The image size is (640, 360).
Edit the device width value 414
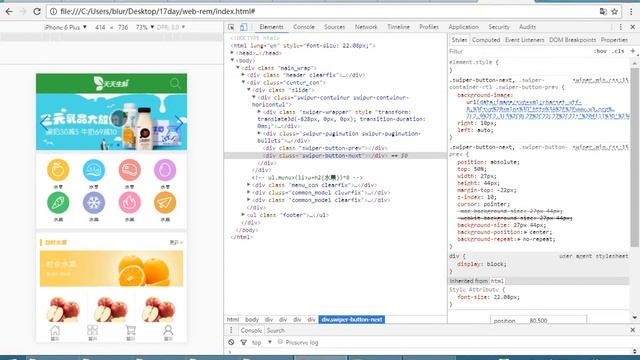(100, 27)
